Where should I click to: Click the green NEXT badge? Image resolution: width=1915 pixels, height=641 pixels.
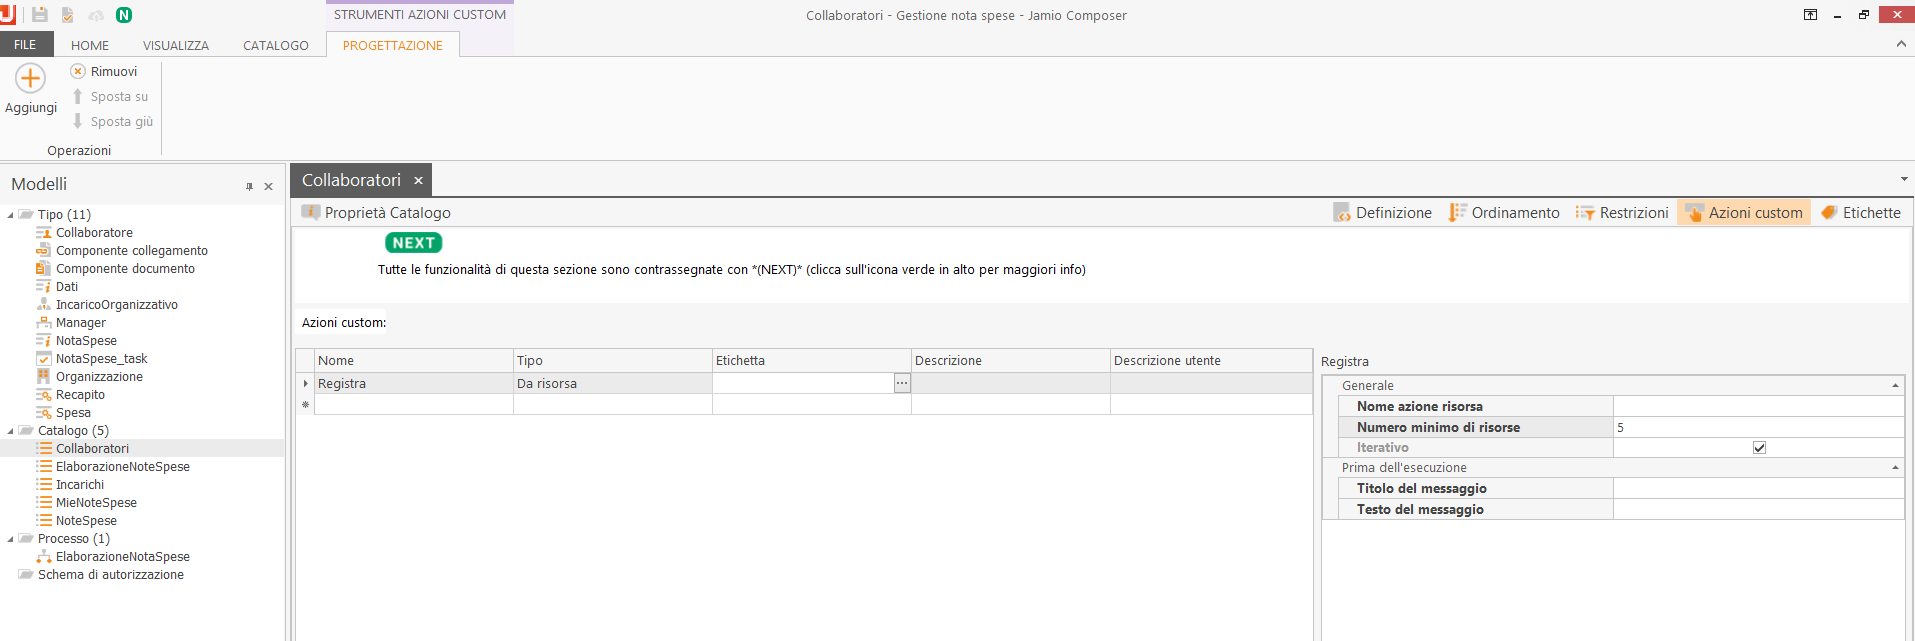click(414, 243)
